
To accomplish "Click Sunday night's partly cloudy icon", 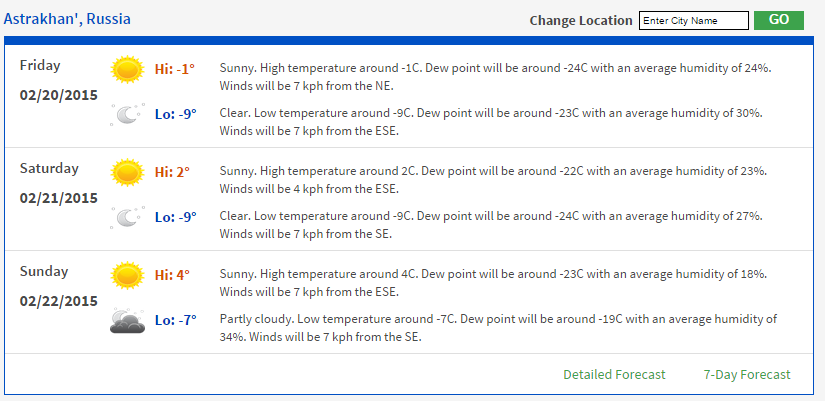I will pos(127,321).
